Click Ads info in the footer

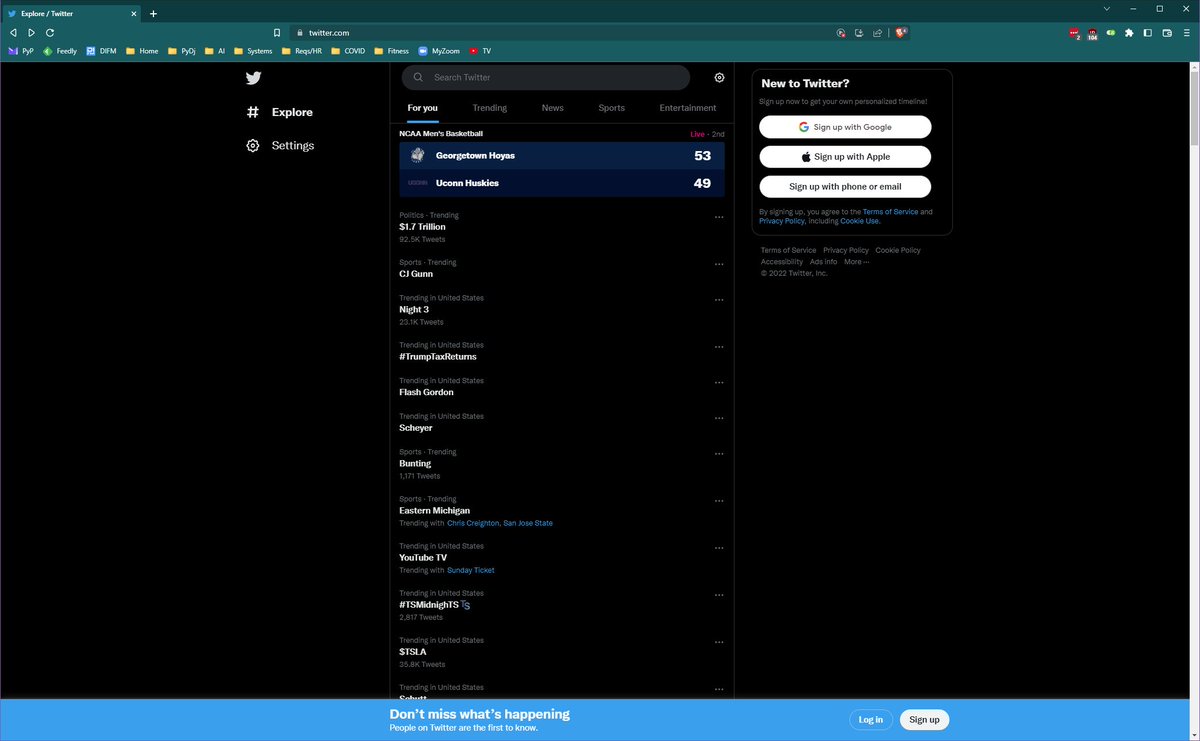(x=823, y=262)
